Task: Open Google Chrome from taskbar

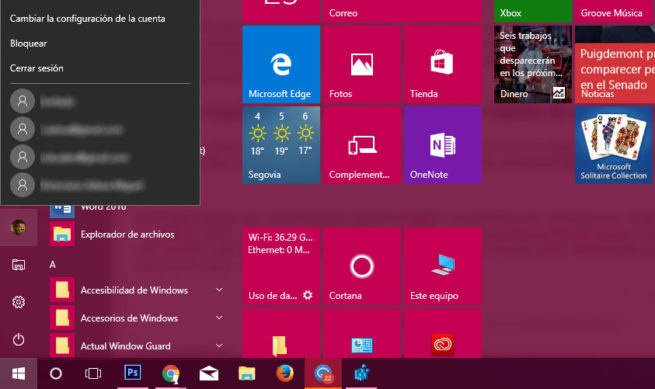Action: 170,374
